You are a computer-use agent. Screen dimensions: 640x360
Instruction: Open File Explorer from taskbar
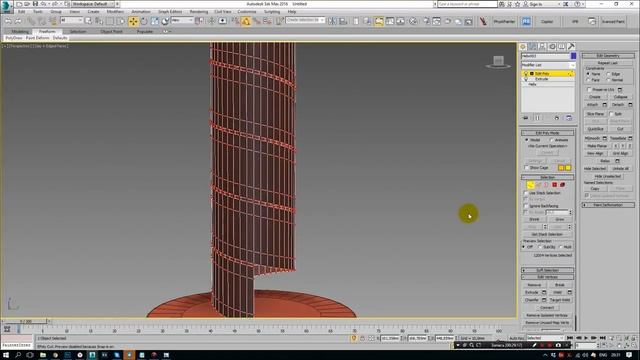point(42,355)
